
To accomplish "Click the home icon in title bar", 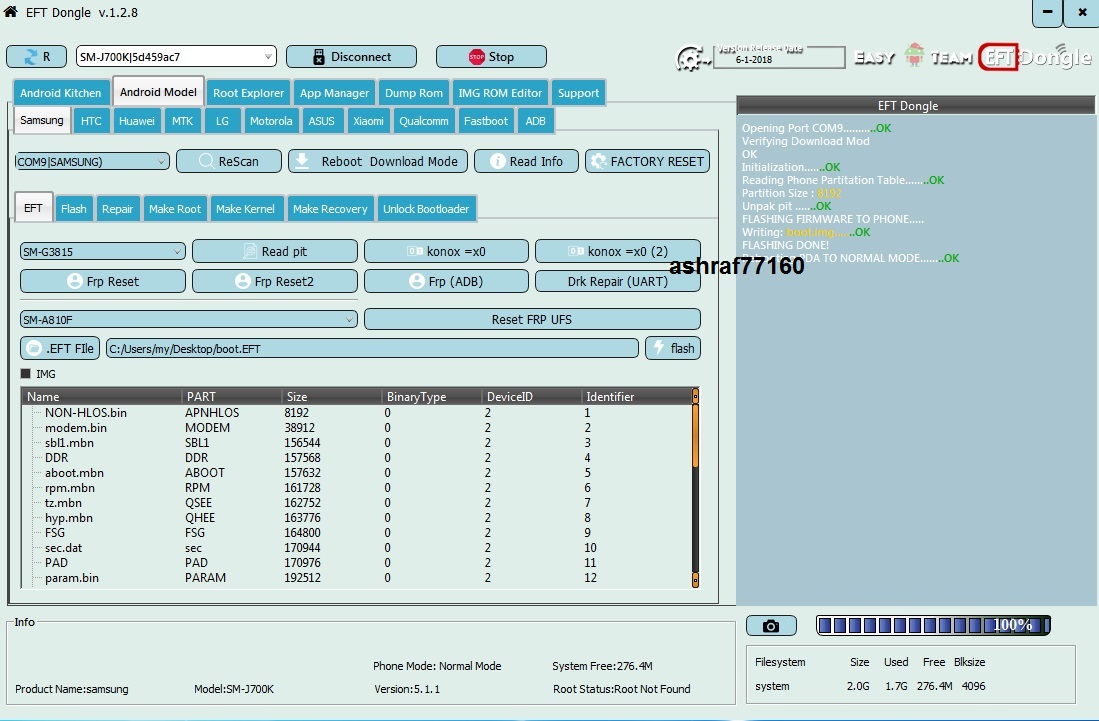I will point(10,11).
